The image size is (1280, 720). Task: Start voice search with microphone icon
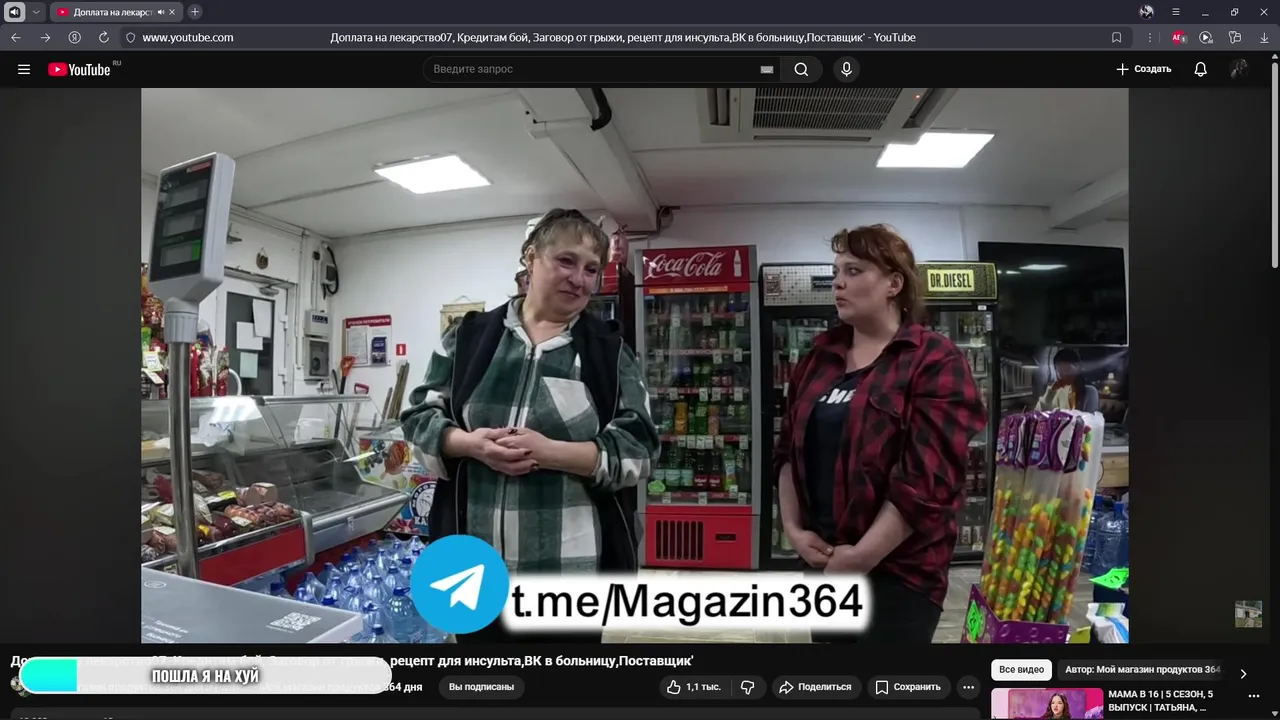tap(847, 69)
